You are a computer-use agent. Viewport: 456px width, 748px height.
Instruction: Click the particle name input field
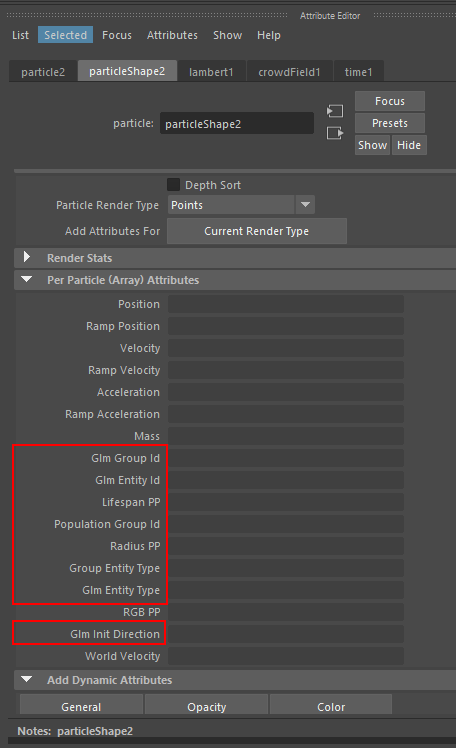[237, 124]
